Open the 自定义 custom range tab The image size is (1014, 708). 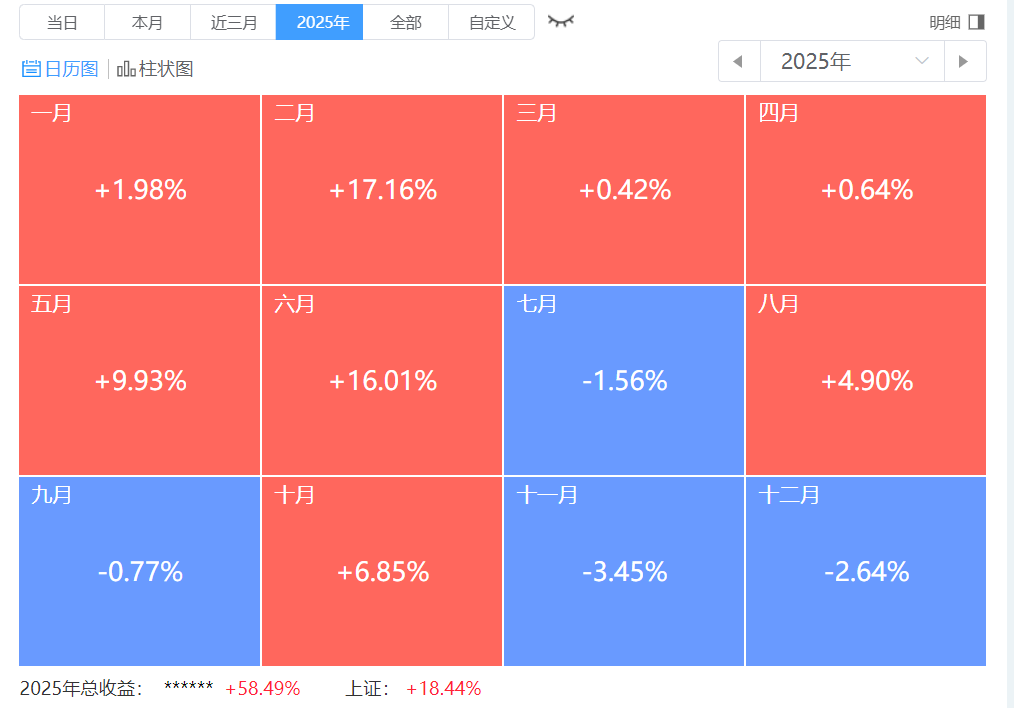(x=491, y=22)
